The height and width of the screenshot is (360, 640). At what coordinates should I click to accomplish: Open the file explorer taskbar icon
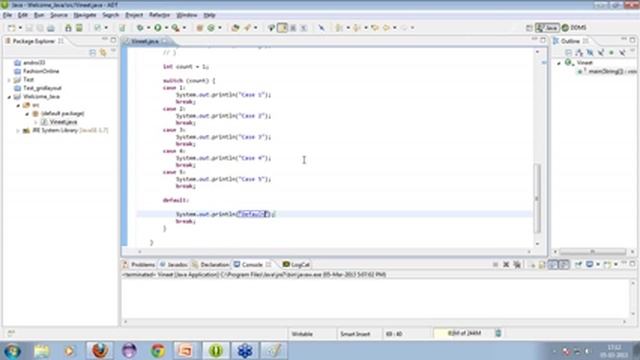[41, 350]
